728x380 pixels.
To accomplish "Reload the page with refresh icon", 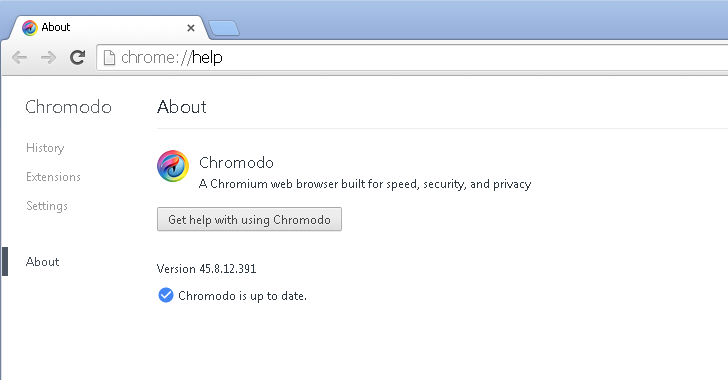I will coord(78,57).
